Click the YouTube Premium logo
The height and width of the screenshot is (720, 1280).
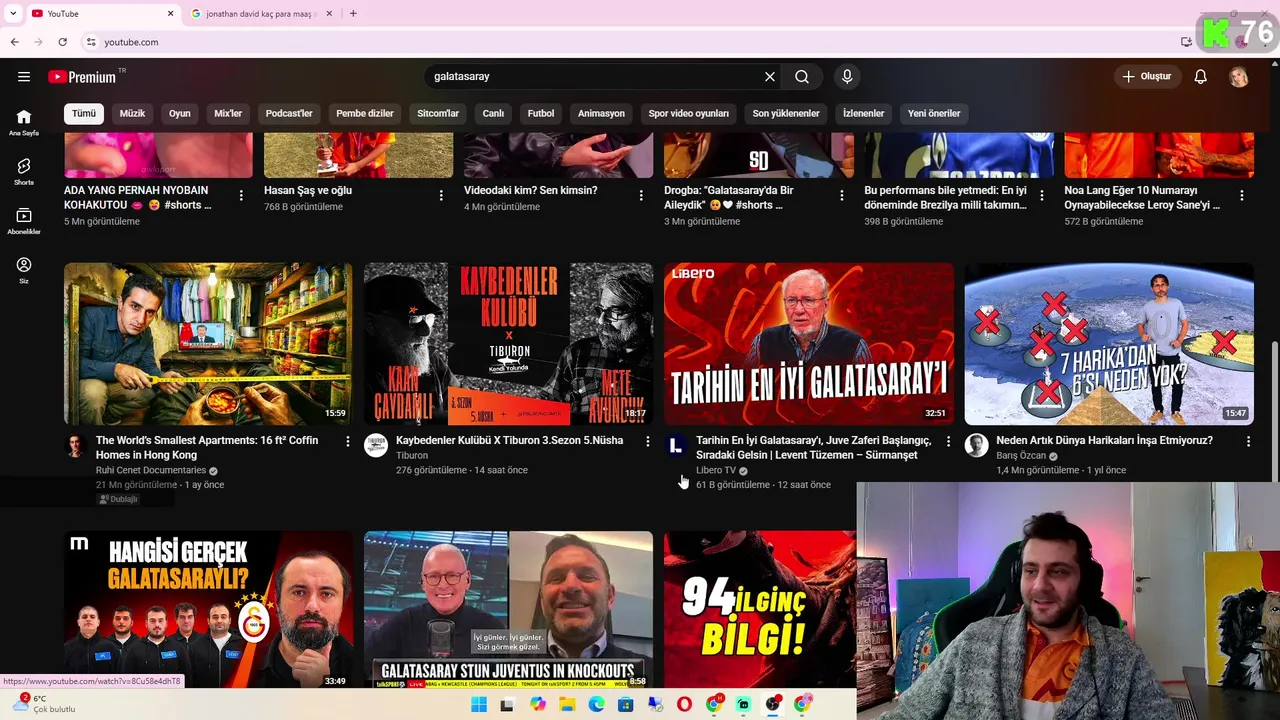coord(82,77)
